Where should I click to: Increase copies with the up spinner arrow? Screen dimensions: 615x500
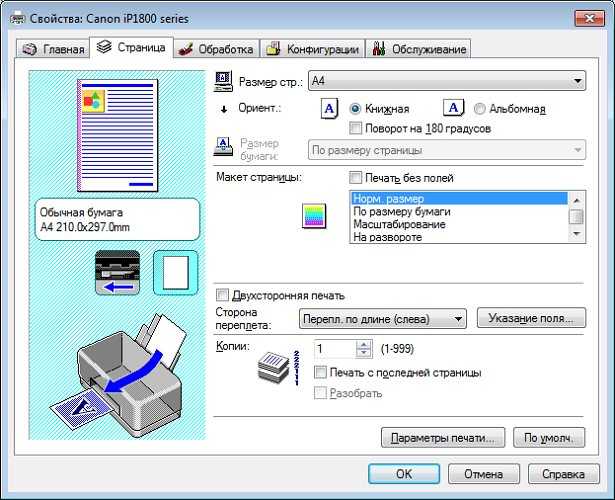click(364, 344)
